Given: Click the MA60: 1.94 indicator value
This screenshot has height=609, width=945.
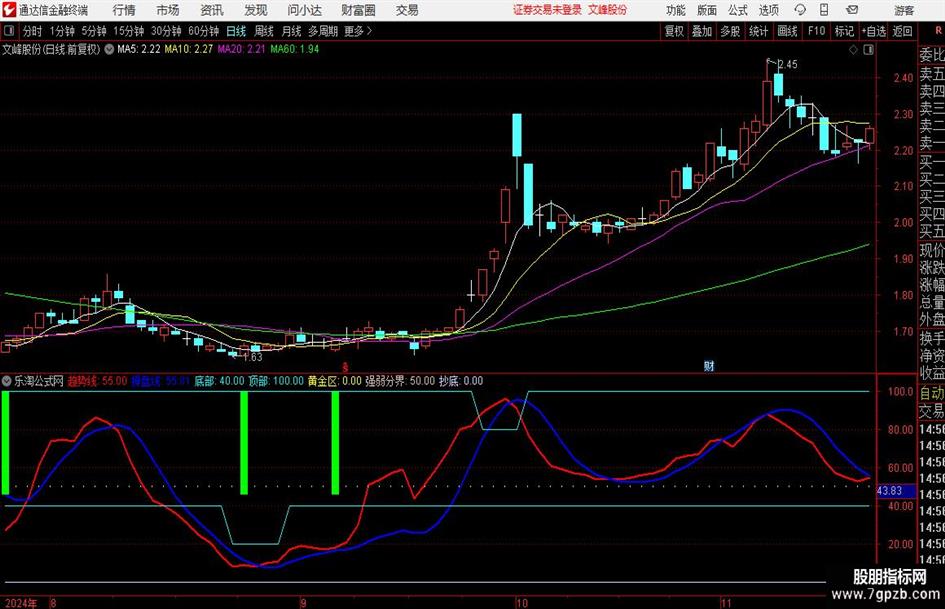Looking at the screenshot, I should (x=295, y=49).
